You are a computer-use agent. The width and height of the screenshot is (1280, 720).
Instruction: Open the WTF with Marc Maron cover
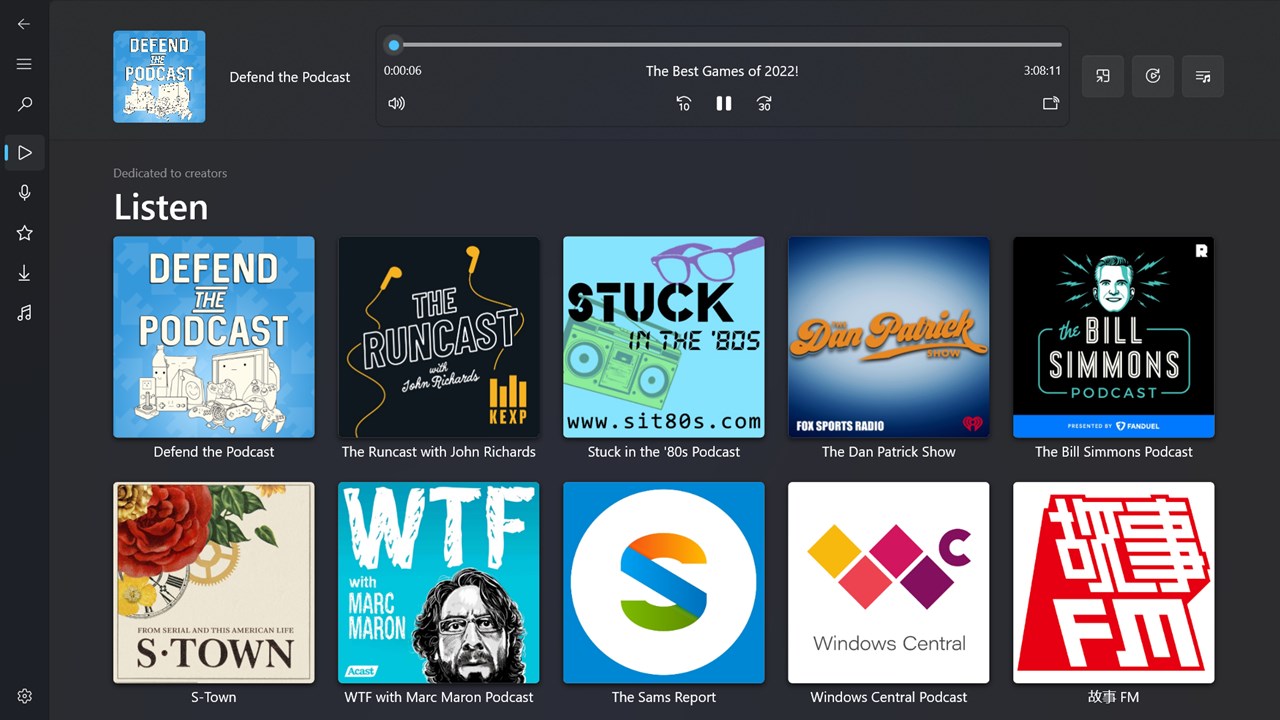tap(439, 583)
